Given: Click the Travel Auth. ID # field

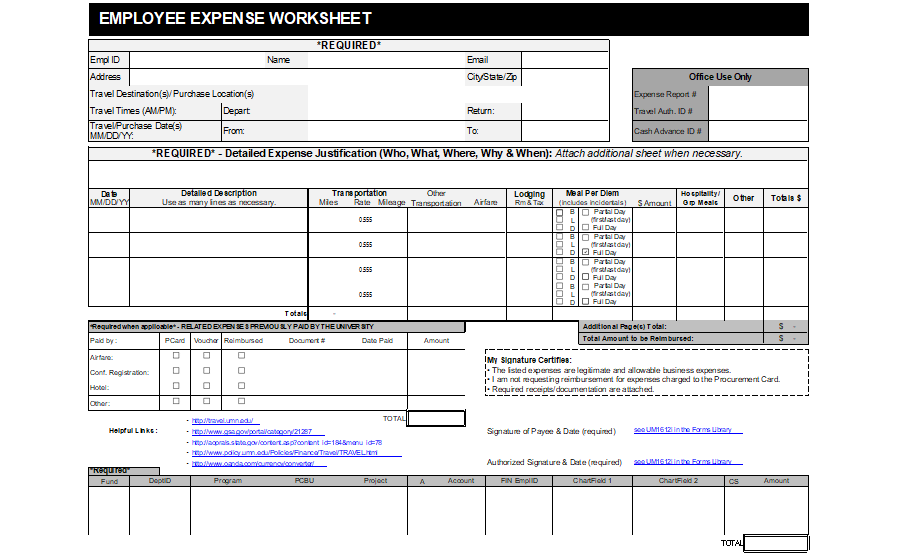Looking at the screenshot, I should pyautogui.click(x=758, y=111).
